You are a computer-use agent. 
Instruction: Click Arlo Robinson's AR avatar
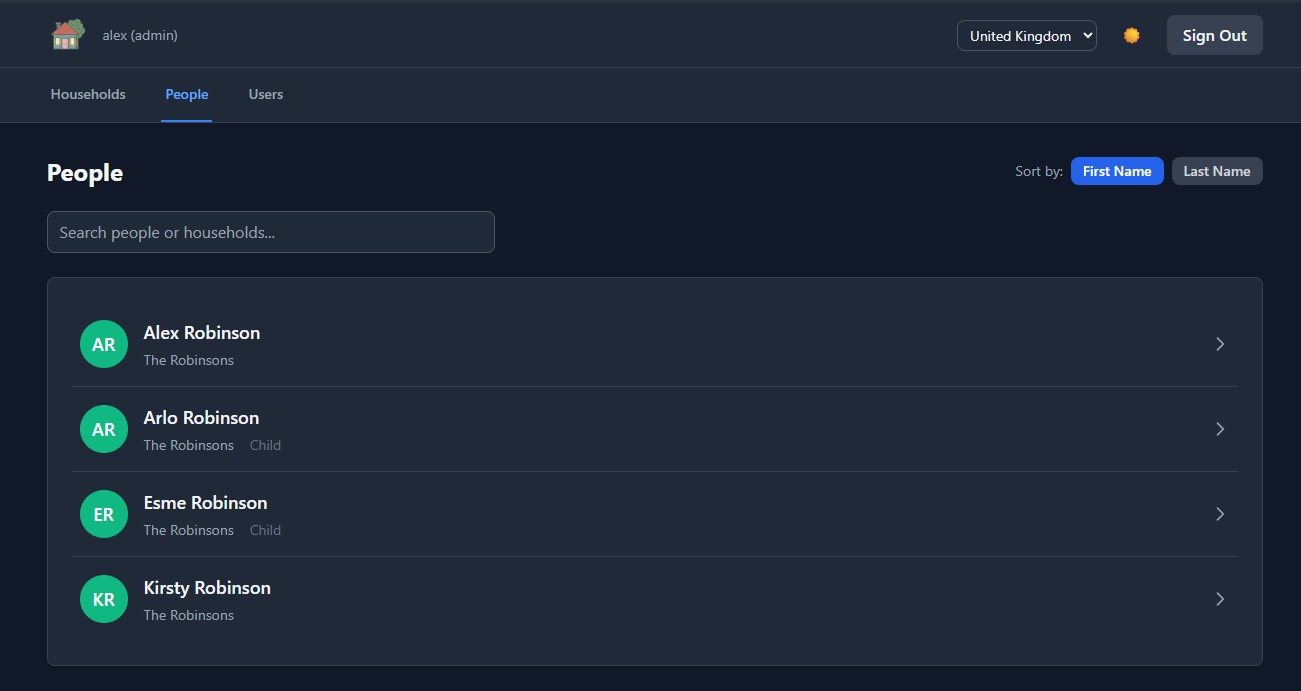pyautogui.click(x=104, y=429)
